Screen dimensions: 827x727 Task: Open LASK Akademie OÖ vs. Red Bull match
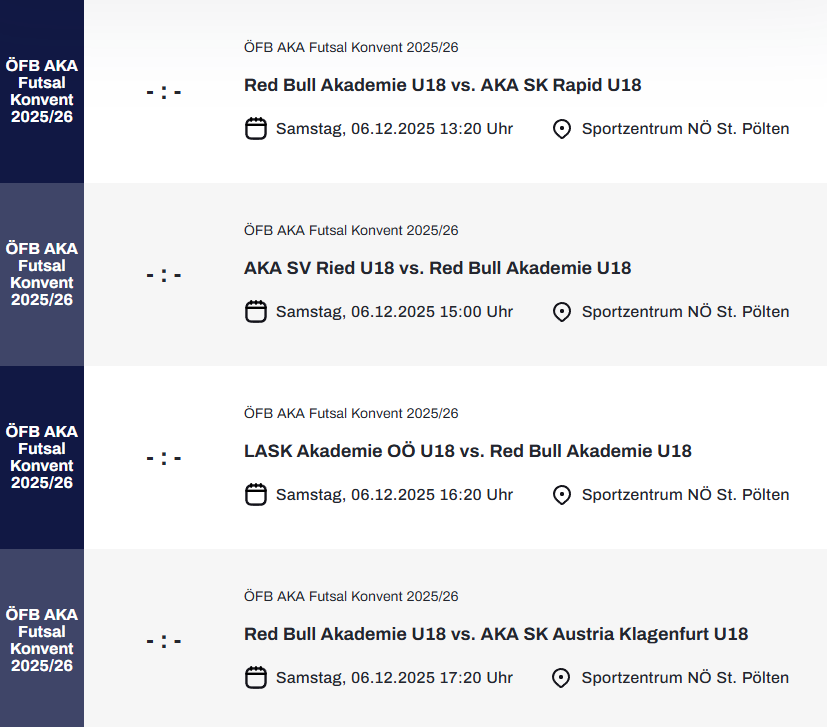[467, 451]
